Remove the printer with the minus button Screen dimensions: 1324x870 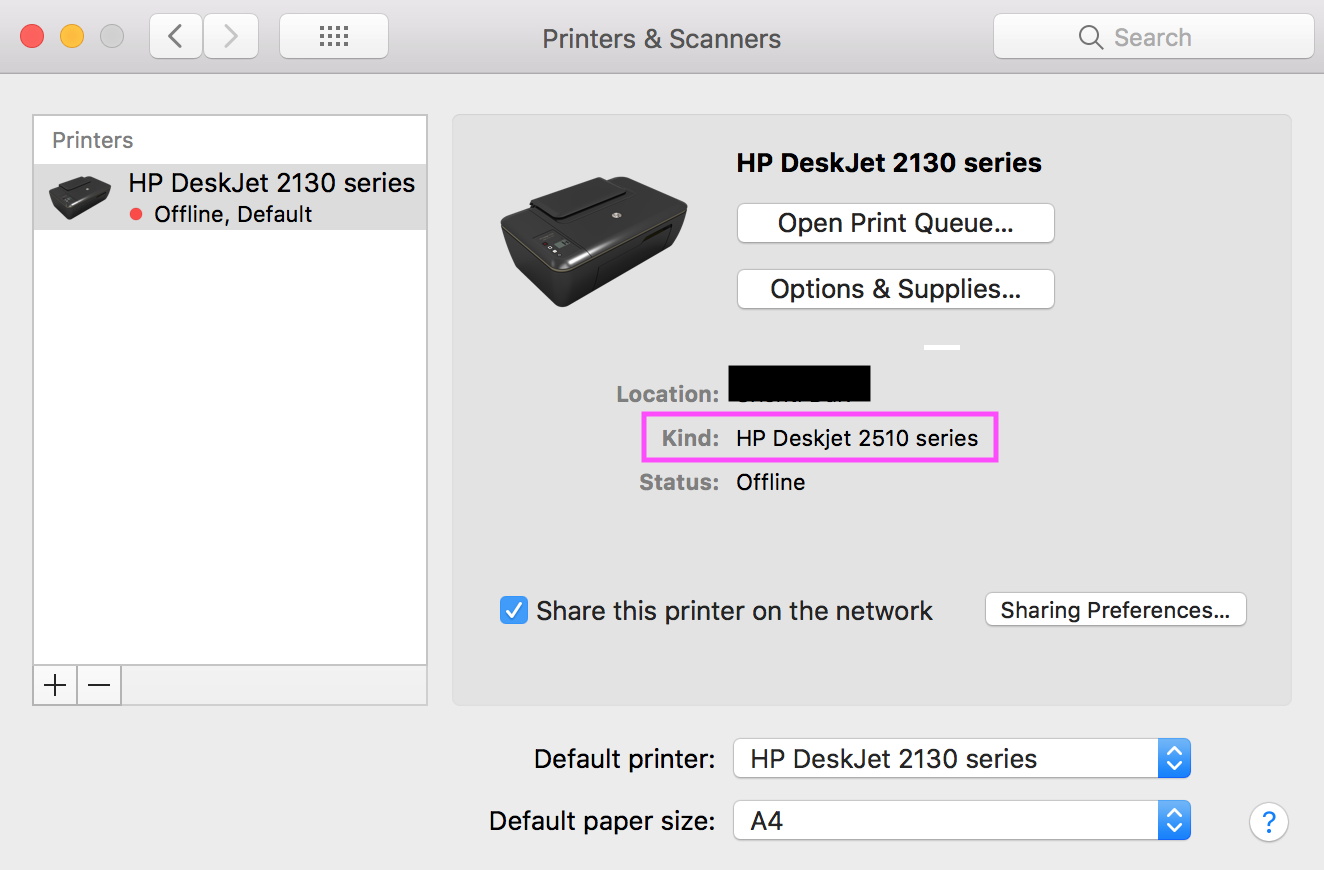click(99, 685)
